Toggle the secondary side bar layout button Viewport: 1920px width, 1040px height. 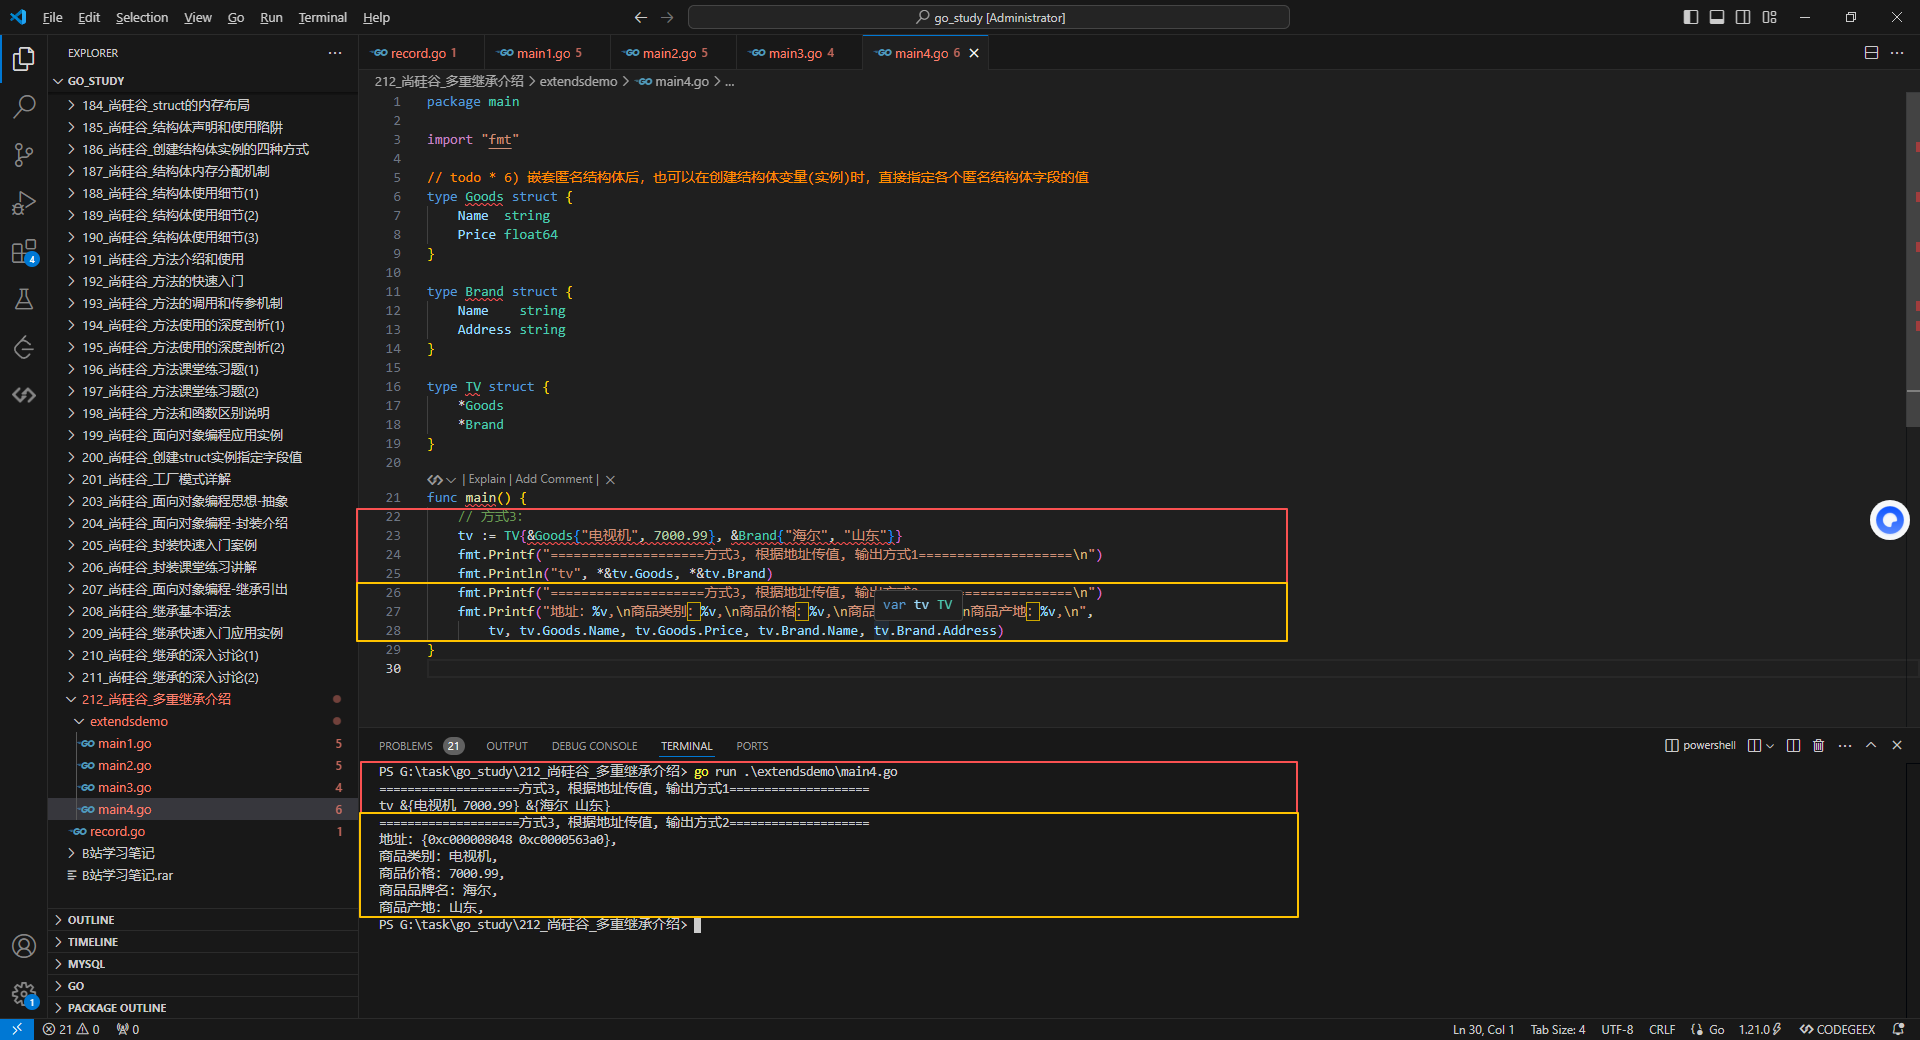1743,17
